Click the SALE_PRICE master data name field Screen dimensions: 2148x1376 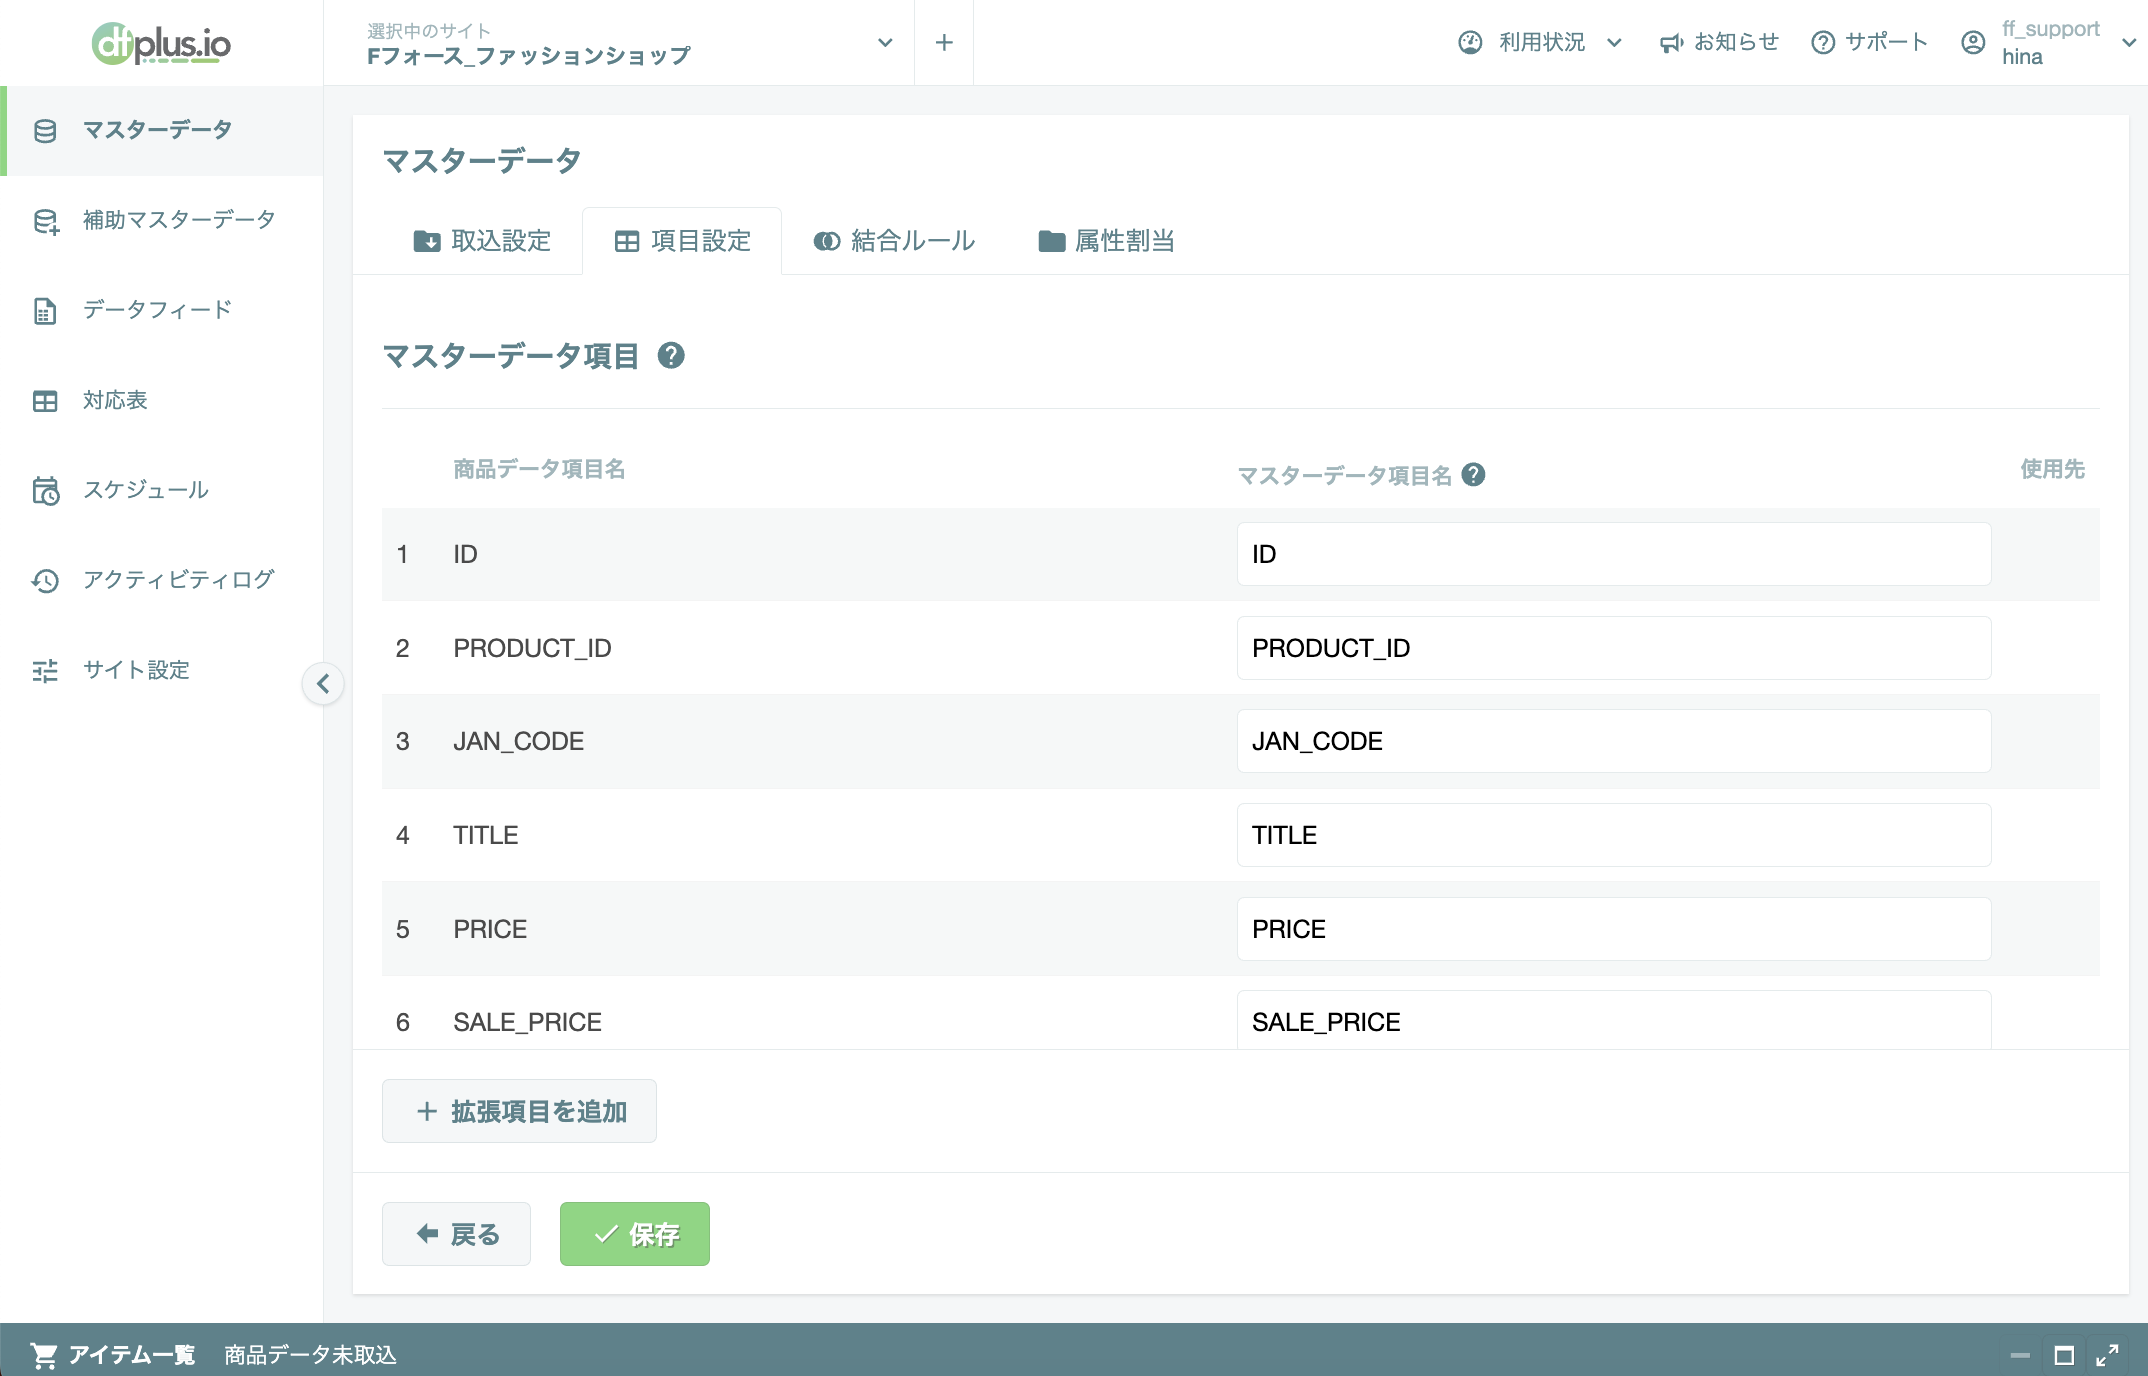[x=1614, y=1020]
